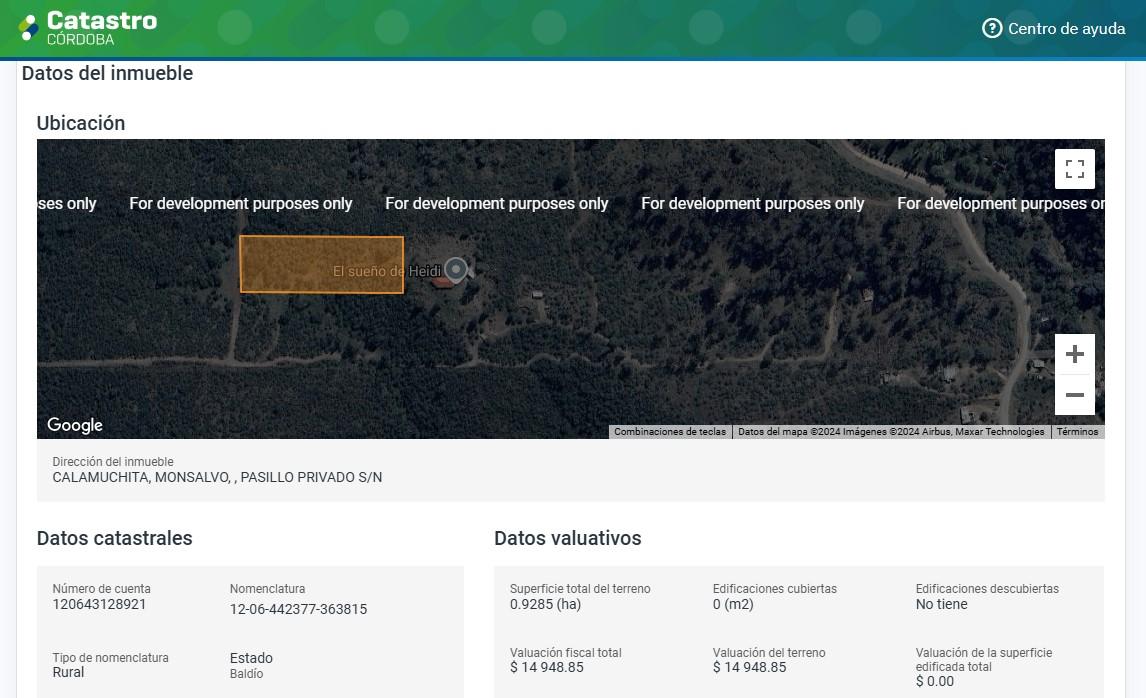Click the El sueño de Heidi map pin
The image size is (1146, 698).
click(x=456, y=270)
